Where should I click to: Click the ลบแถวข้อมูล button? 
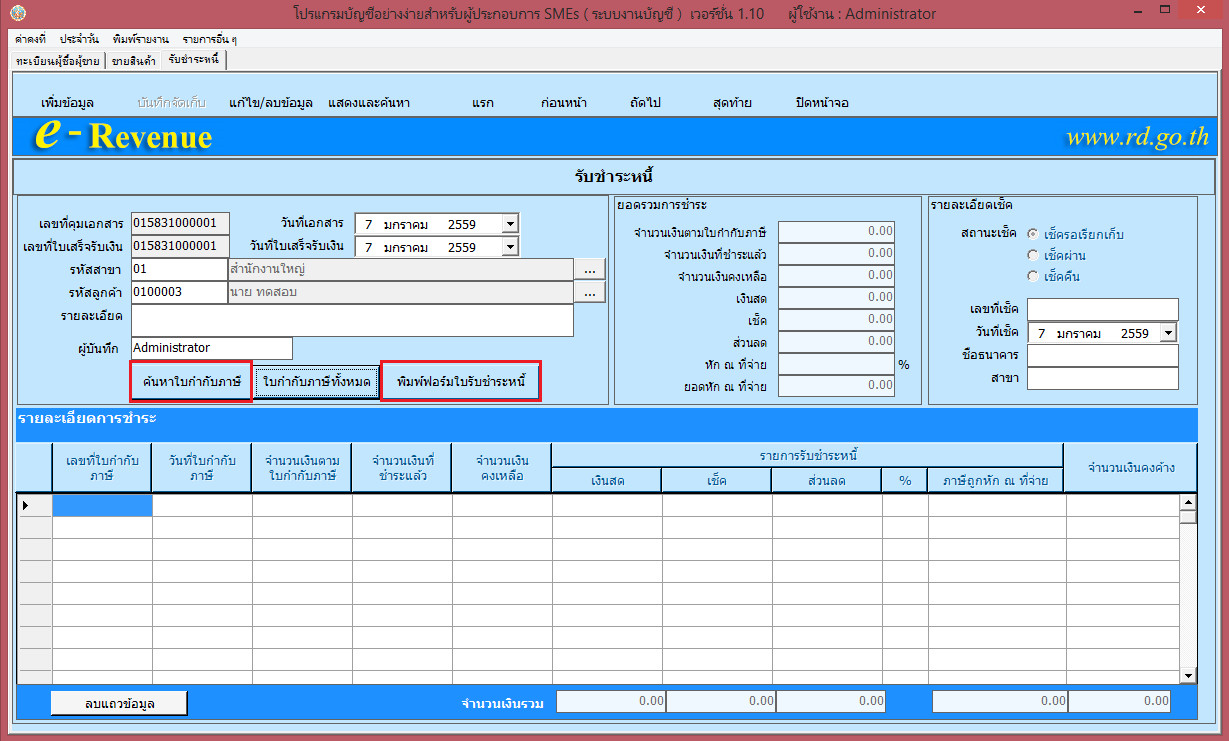coord(119,704)
